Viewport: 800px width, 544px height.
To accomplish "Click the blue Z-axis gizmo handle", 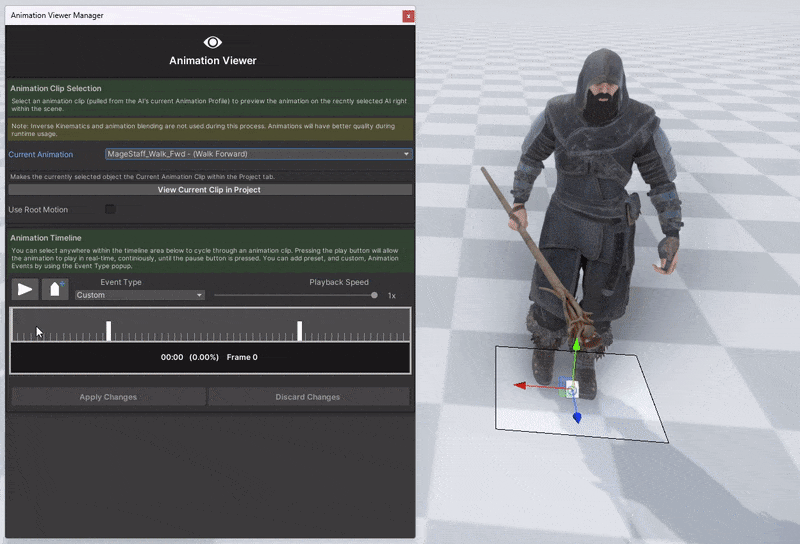I will [577, 418].
